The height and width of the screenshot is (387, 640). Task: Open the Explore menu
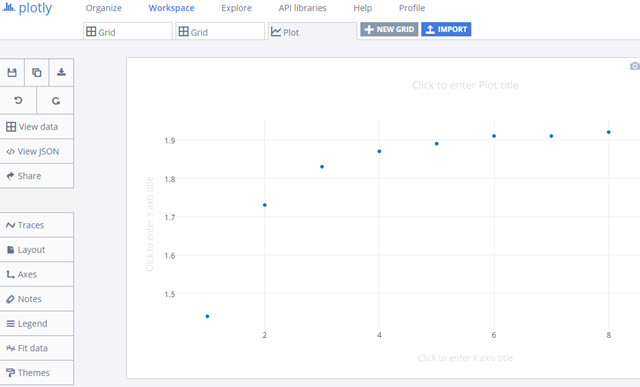tap(236, 8)
